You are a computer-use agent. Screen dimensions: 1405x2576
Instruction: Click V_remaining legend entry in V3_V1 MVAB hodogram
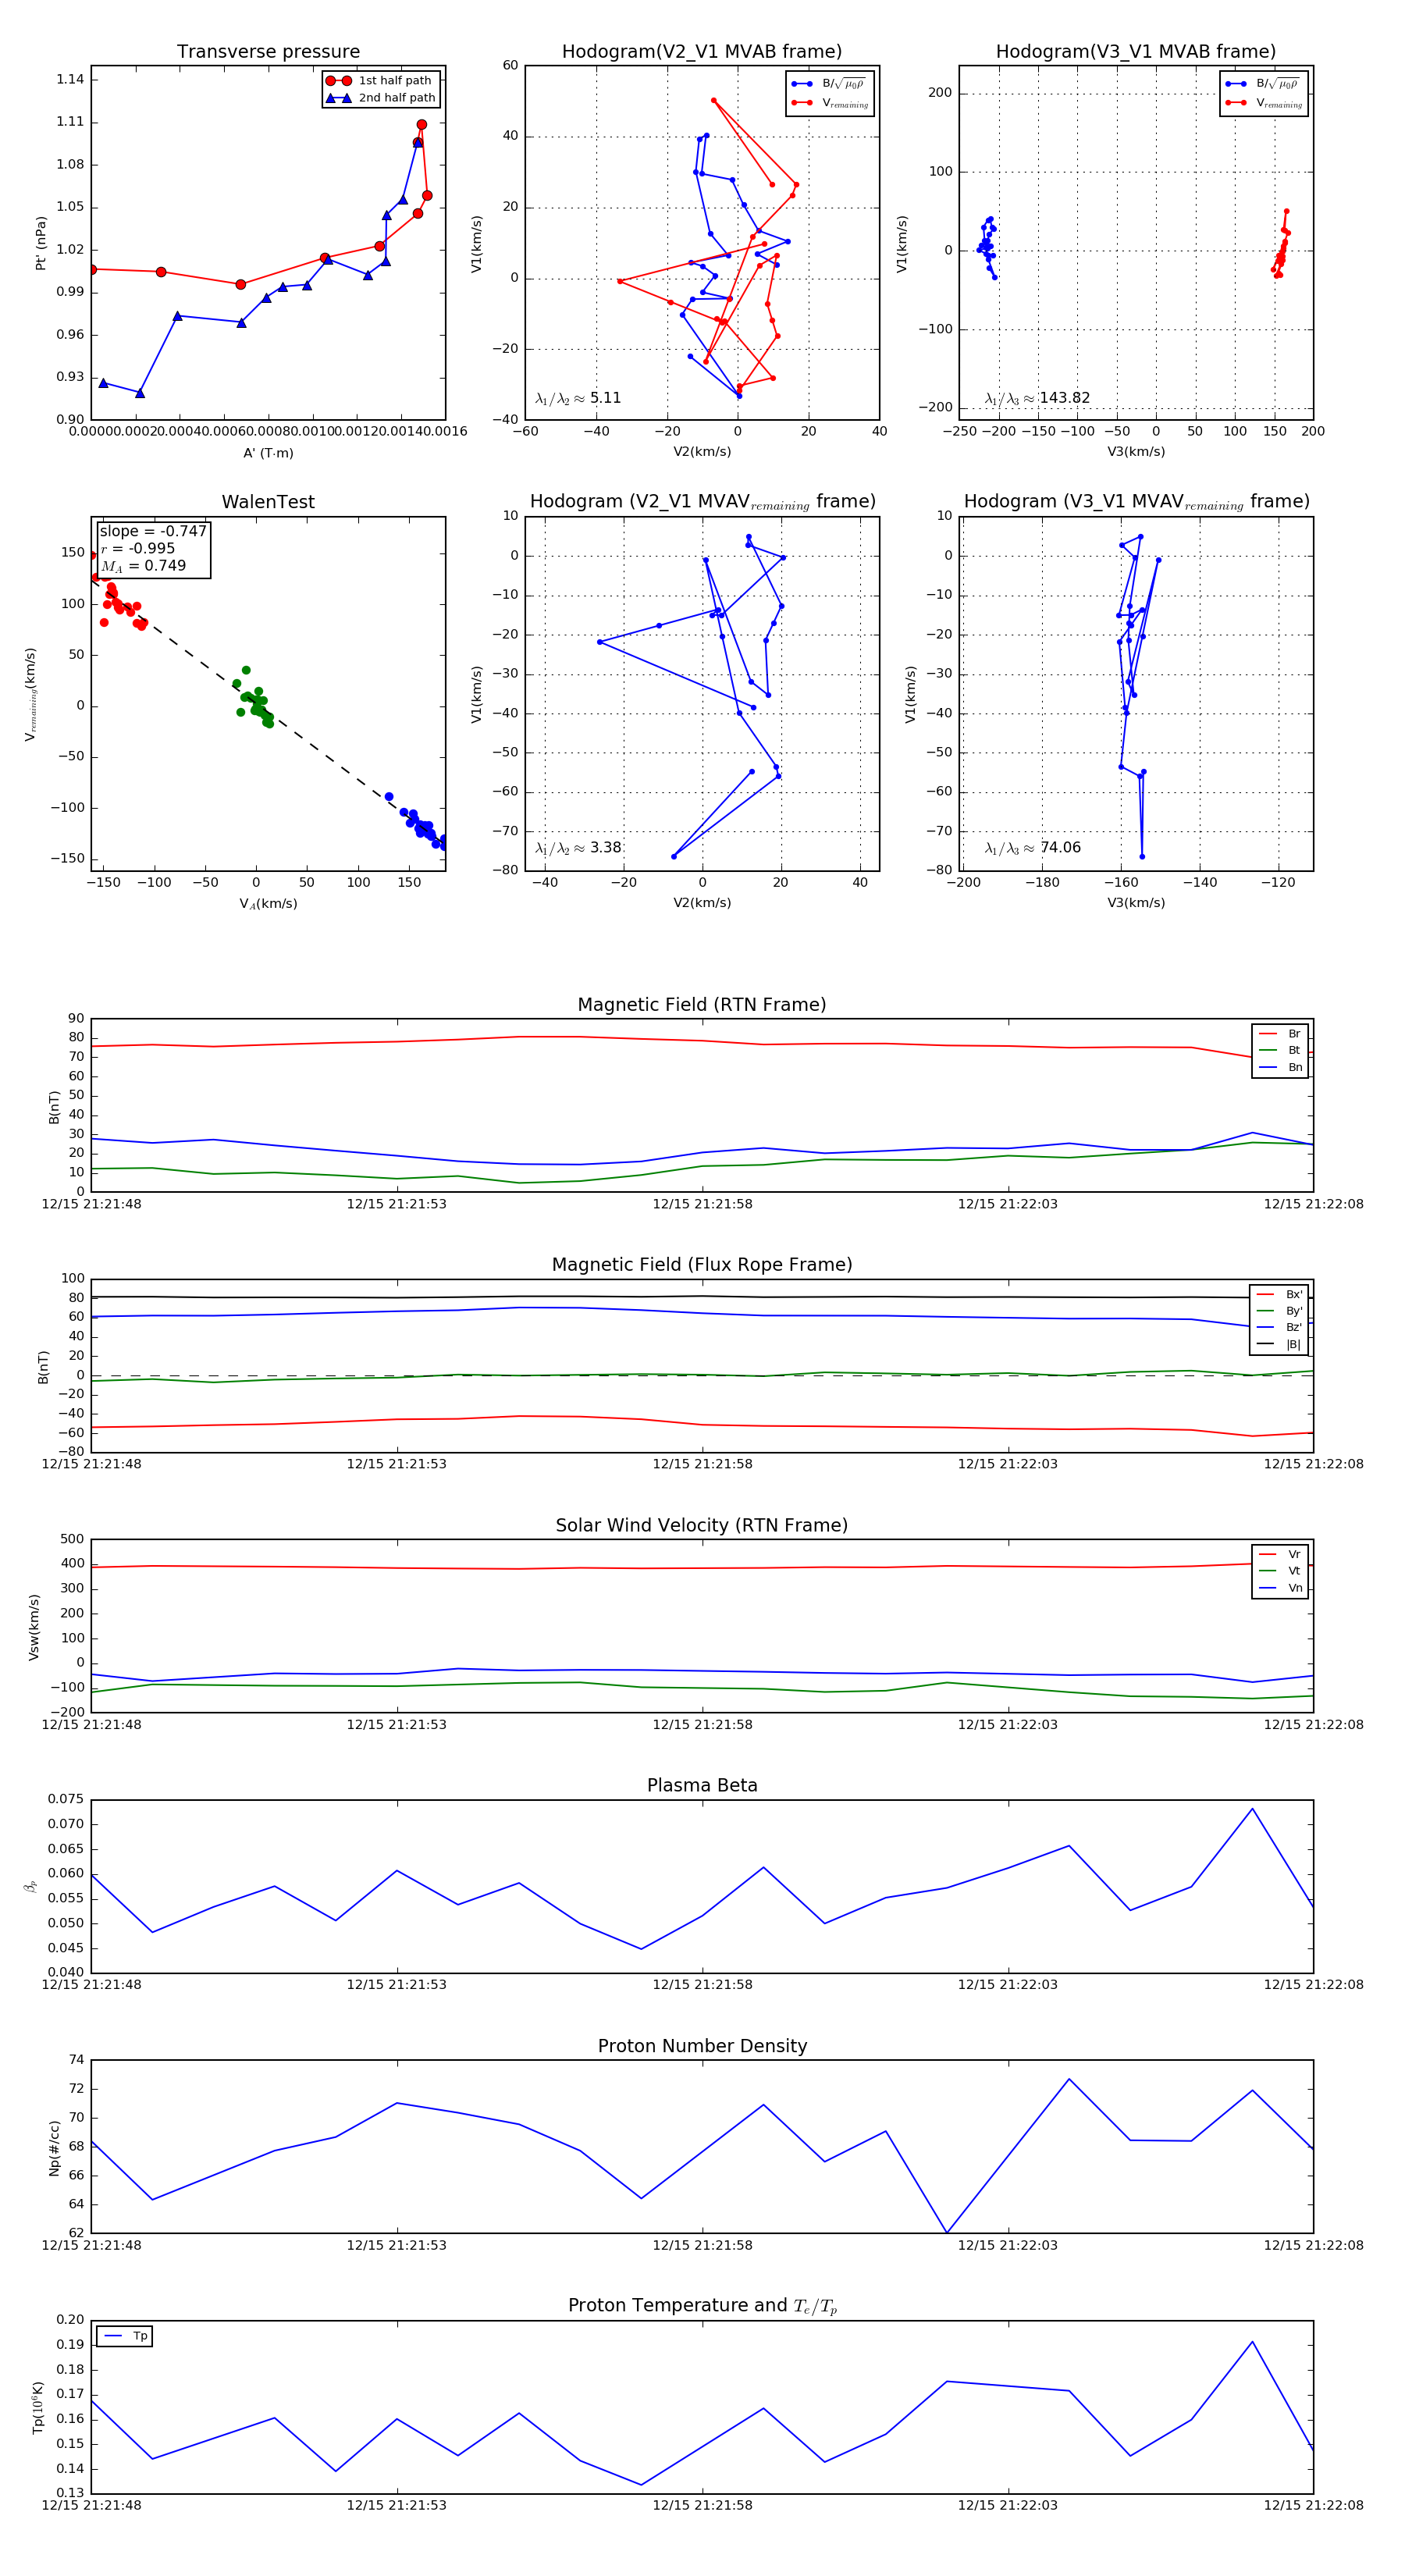(x=1264, y=103)
